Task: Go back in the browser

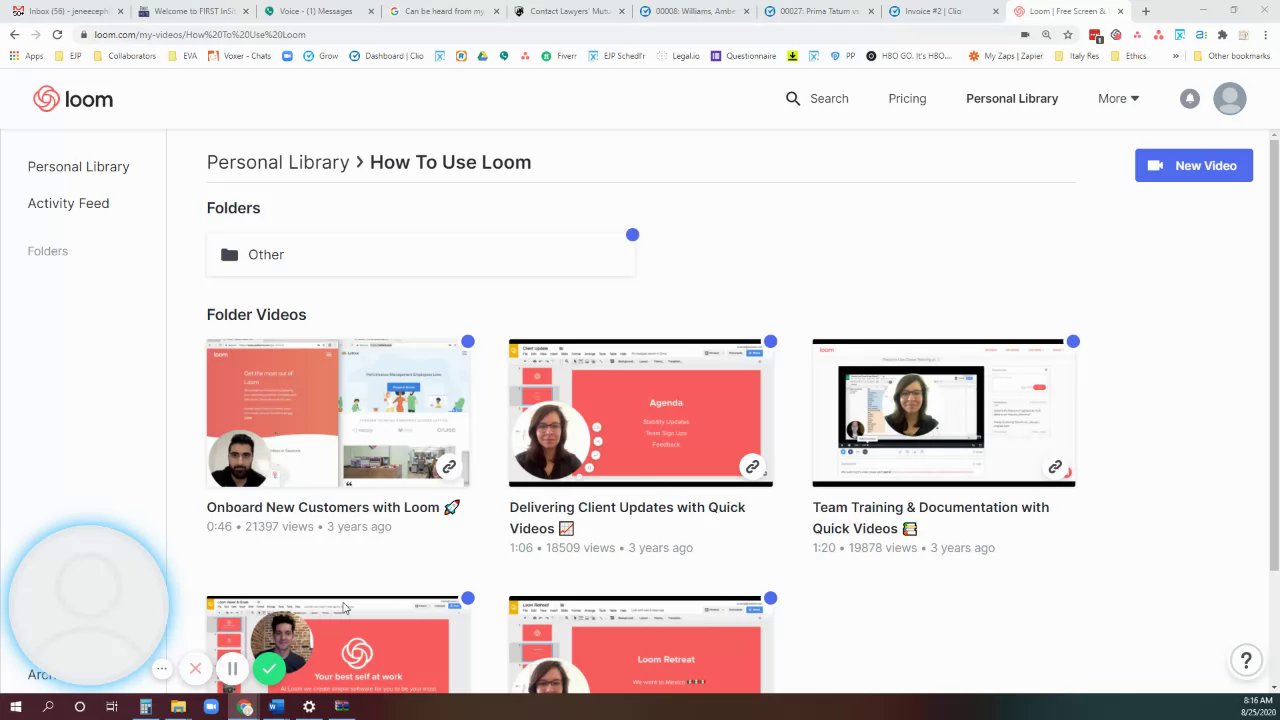Action: pos(14,34)
